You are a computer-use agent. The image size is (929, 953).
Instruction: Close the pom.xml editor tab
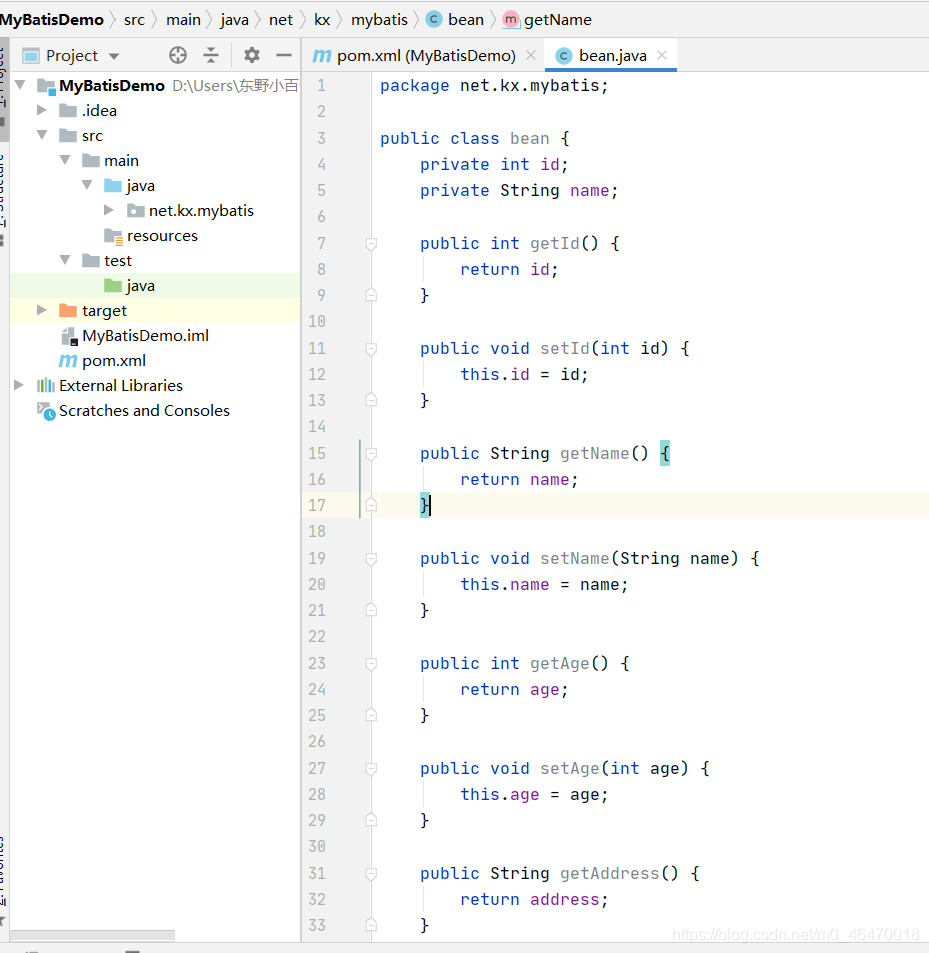click(x=530, y=55)
